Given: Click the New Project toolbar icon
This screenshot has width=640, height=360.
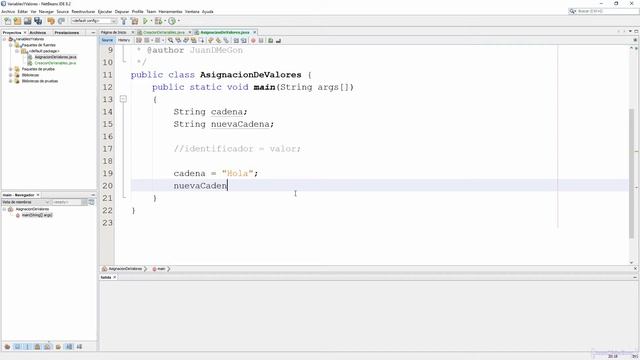Looking at the screenshot, I should click(x=17, y=21).
